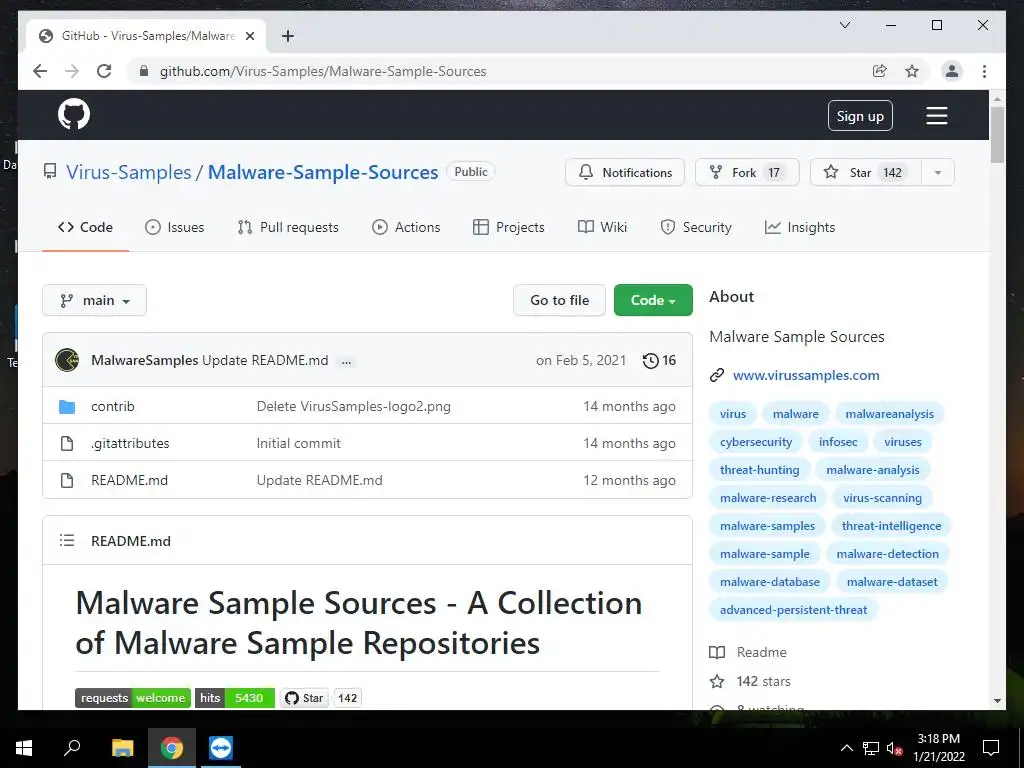
Task: Go back with the browser back arrow
Action: pyautogui.click(x=40, y=71)
